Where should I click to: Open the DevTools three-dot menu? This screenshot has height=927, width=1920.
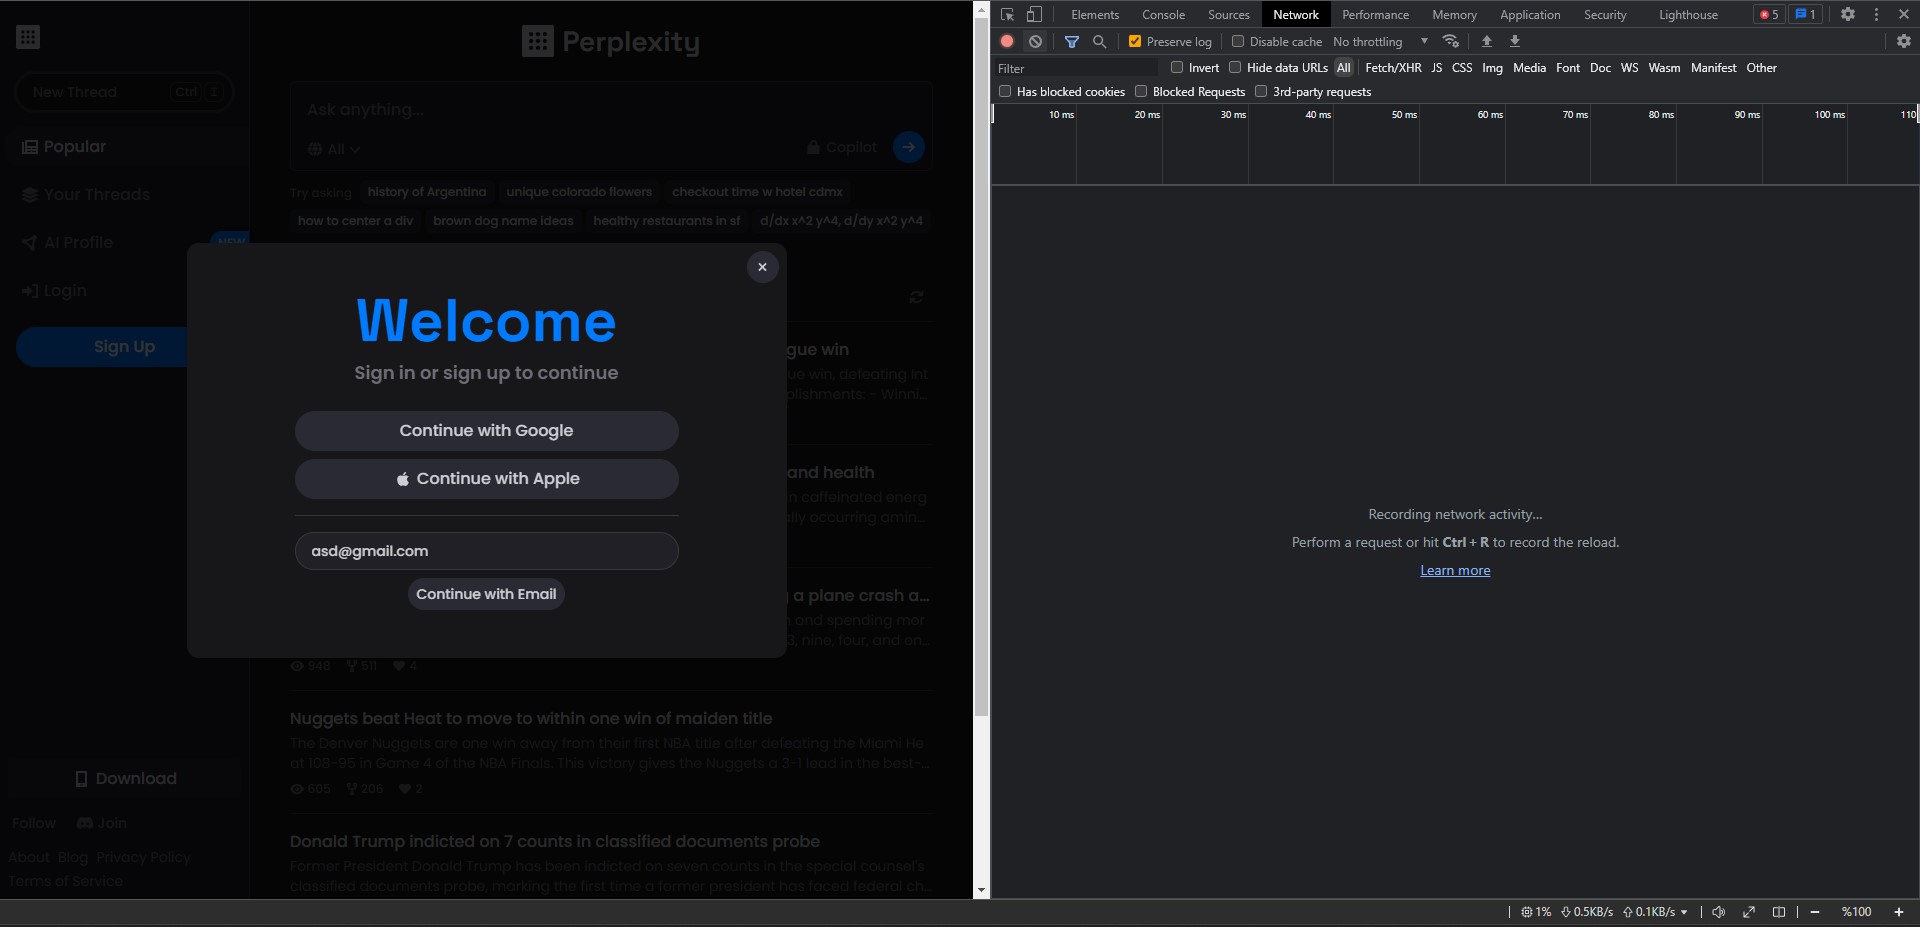tap(1876, 14)
